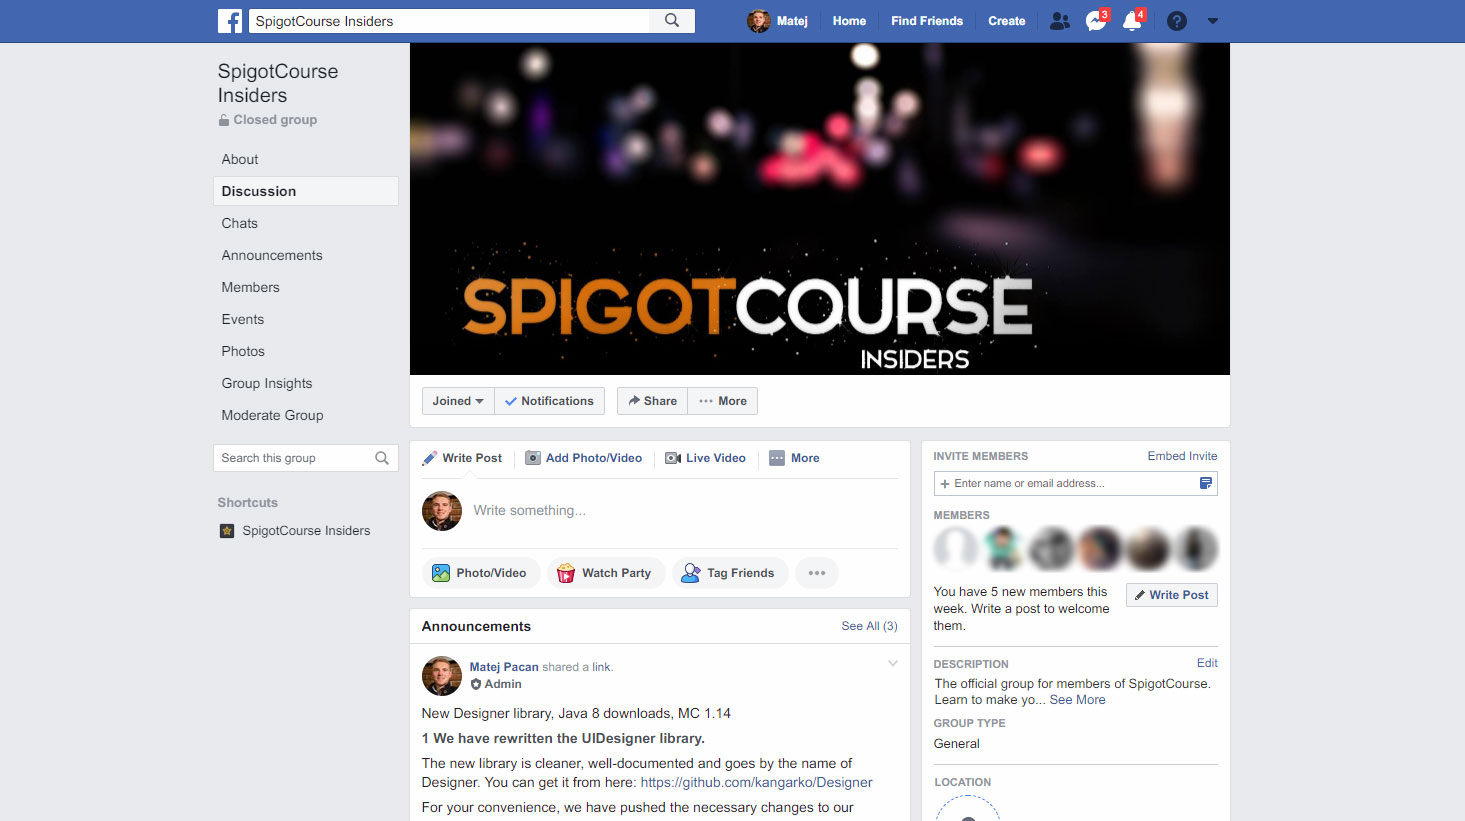This screenshot has height=821, width=1465.
Task: Select the Live Video tab
Action: 706,458
